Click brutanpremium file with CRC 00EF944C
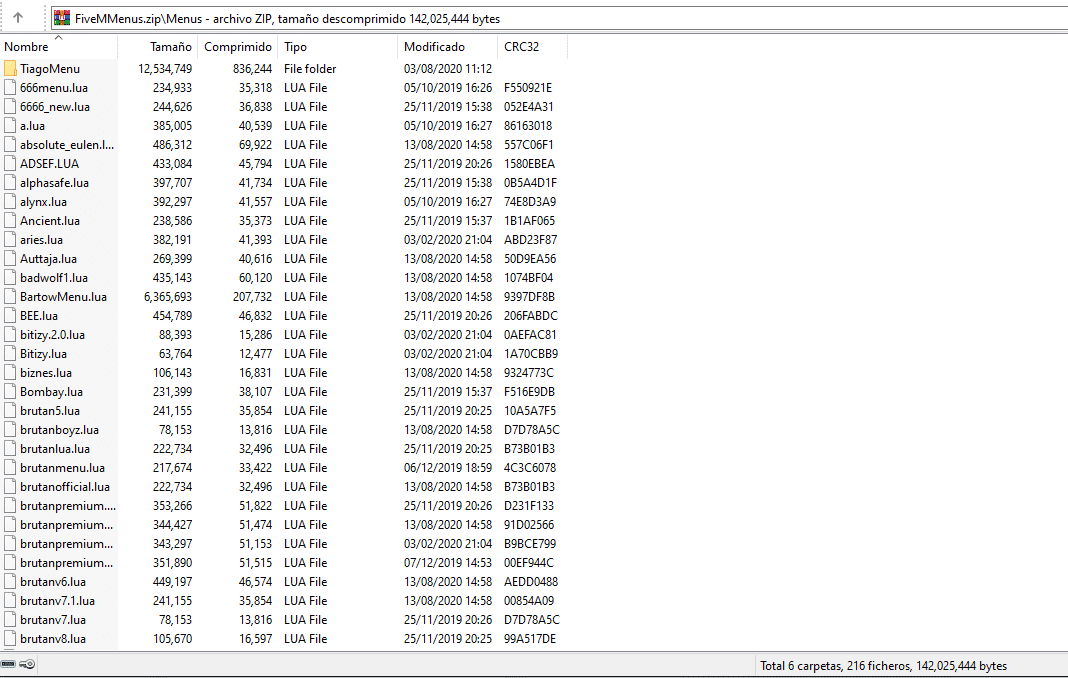 click(x=67, y=564)
